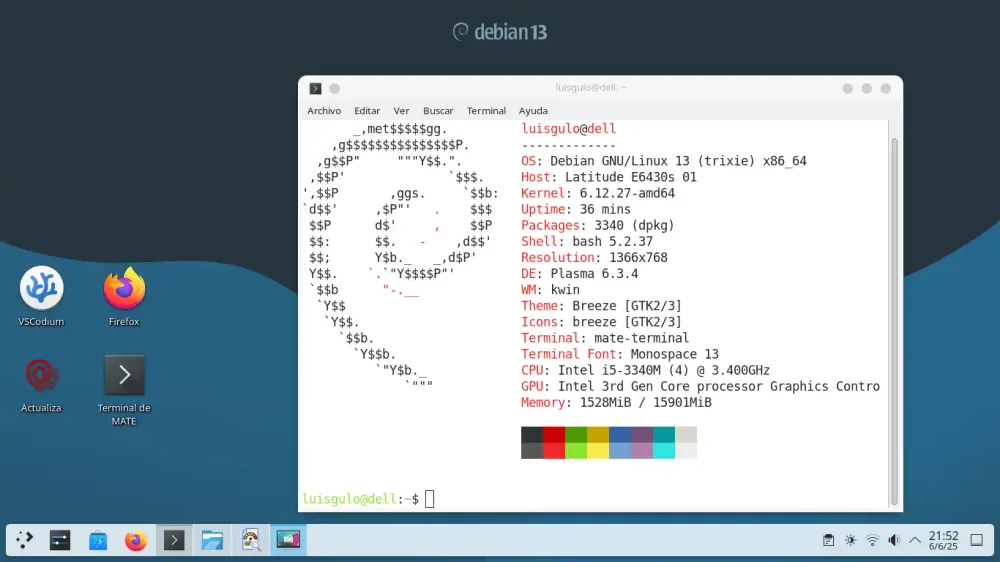This screenshot has height=562, width=1000.
Task: Open the Ayuda menu
Action: 533,111
